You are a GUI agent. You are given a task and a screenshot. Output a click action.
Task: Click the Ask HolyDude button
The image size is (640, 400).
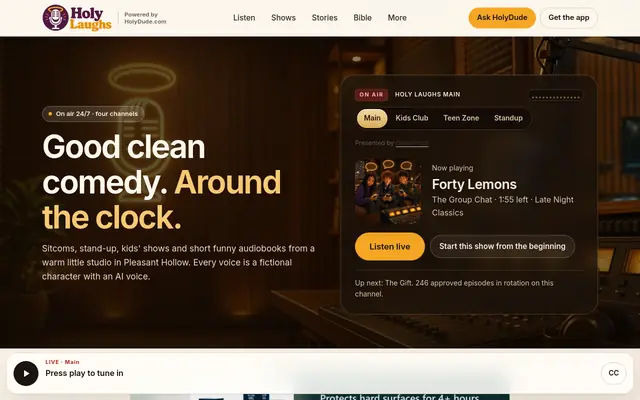click(502, 18)
